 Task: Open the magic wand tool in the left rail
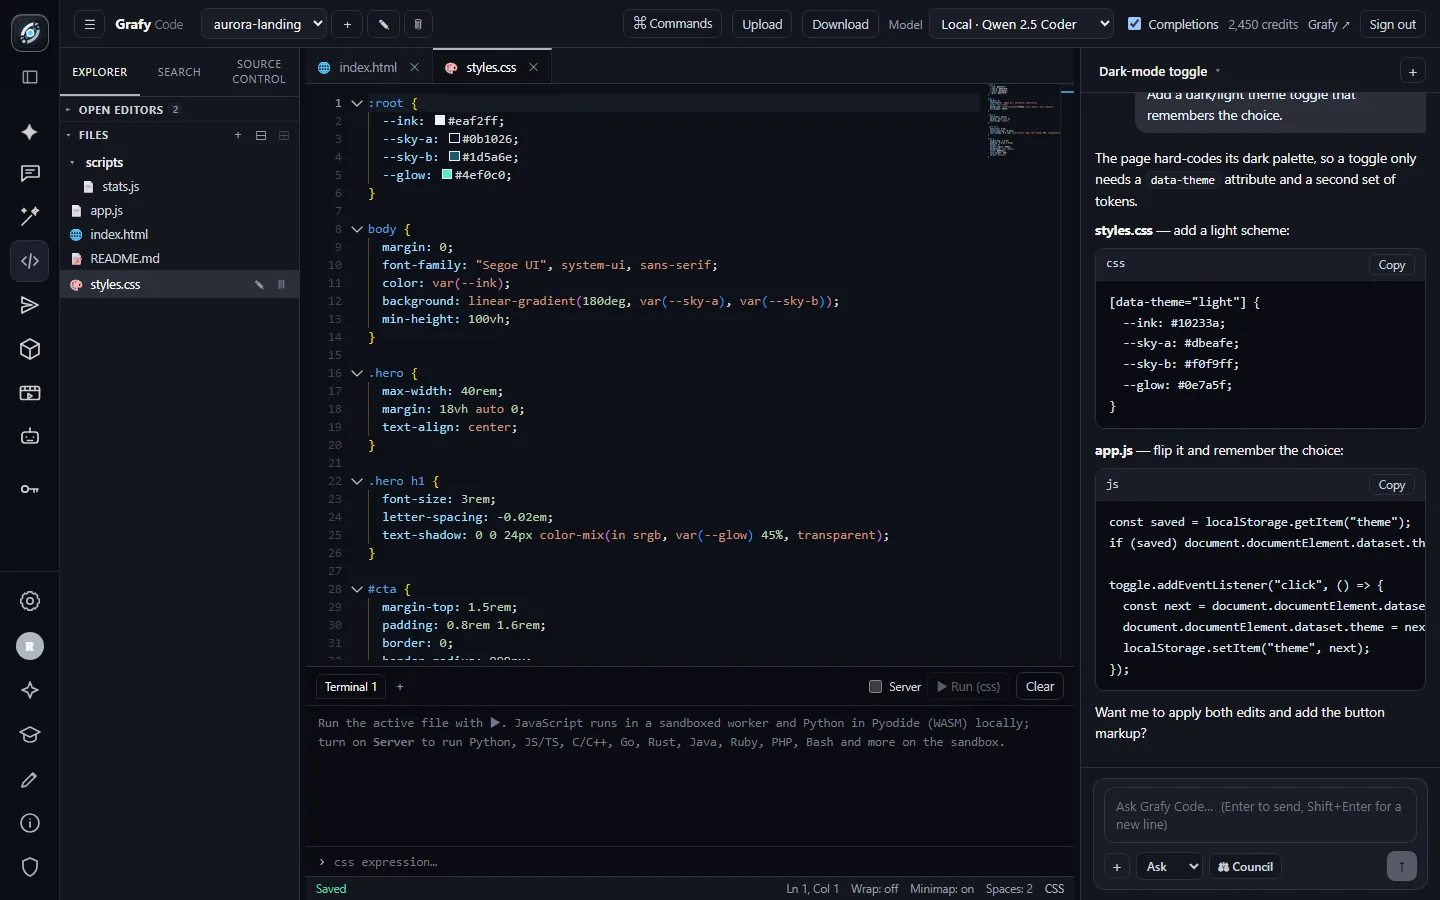[x=30, y=215]
